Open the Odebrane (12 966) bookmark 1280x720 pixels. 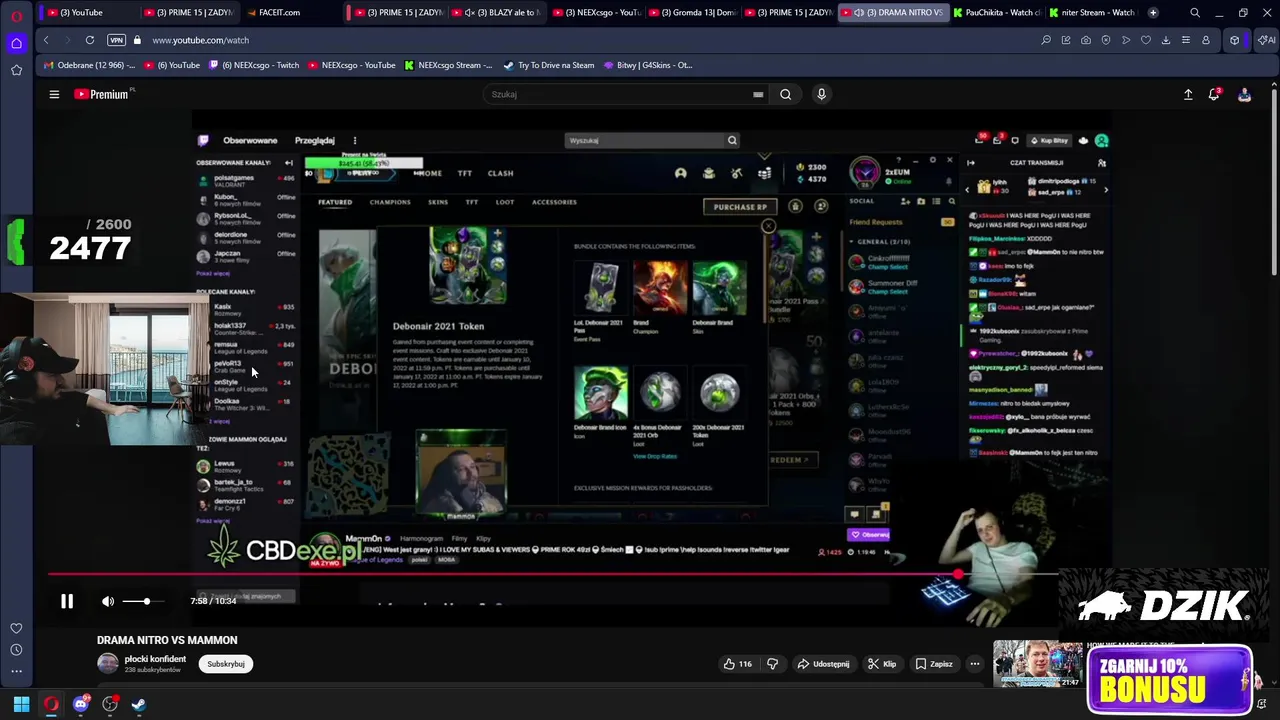tap(88, 65)
